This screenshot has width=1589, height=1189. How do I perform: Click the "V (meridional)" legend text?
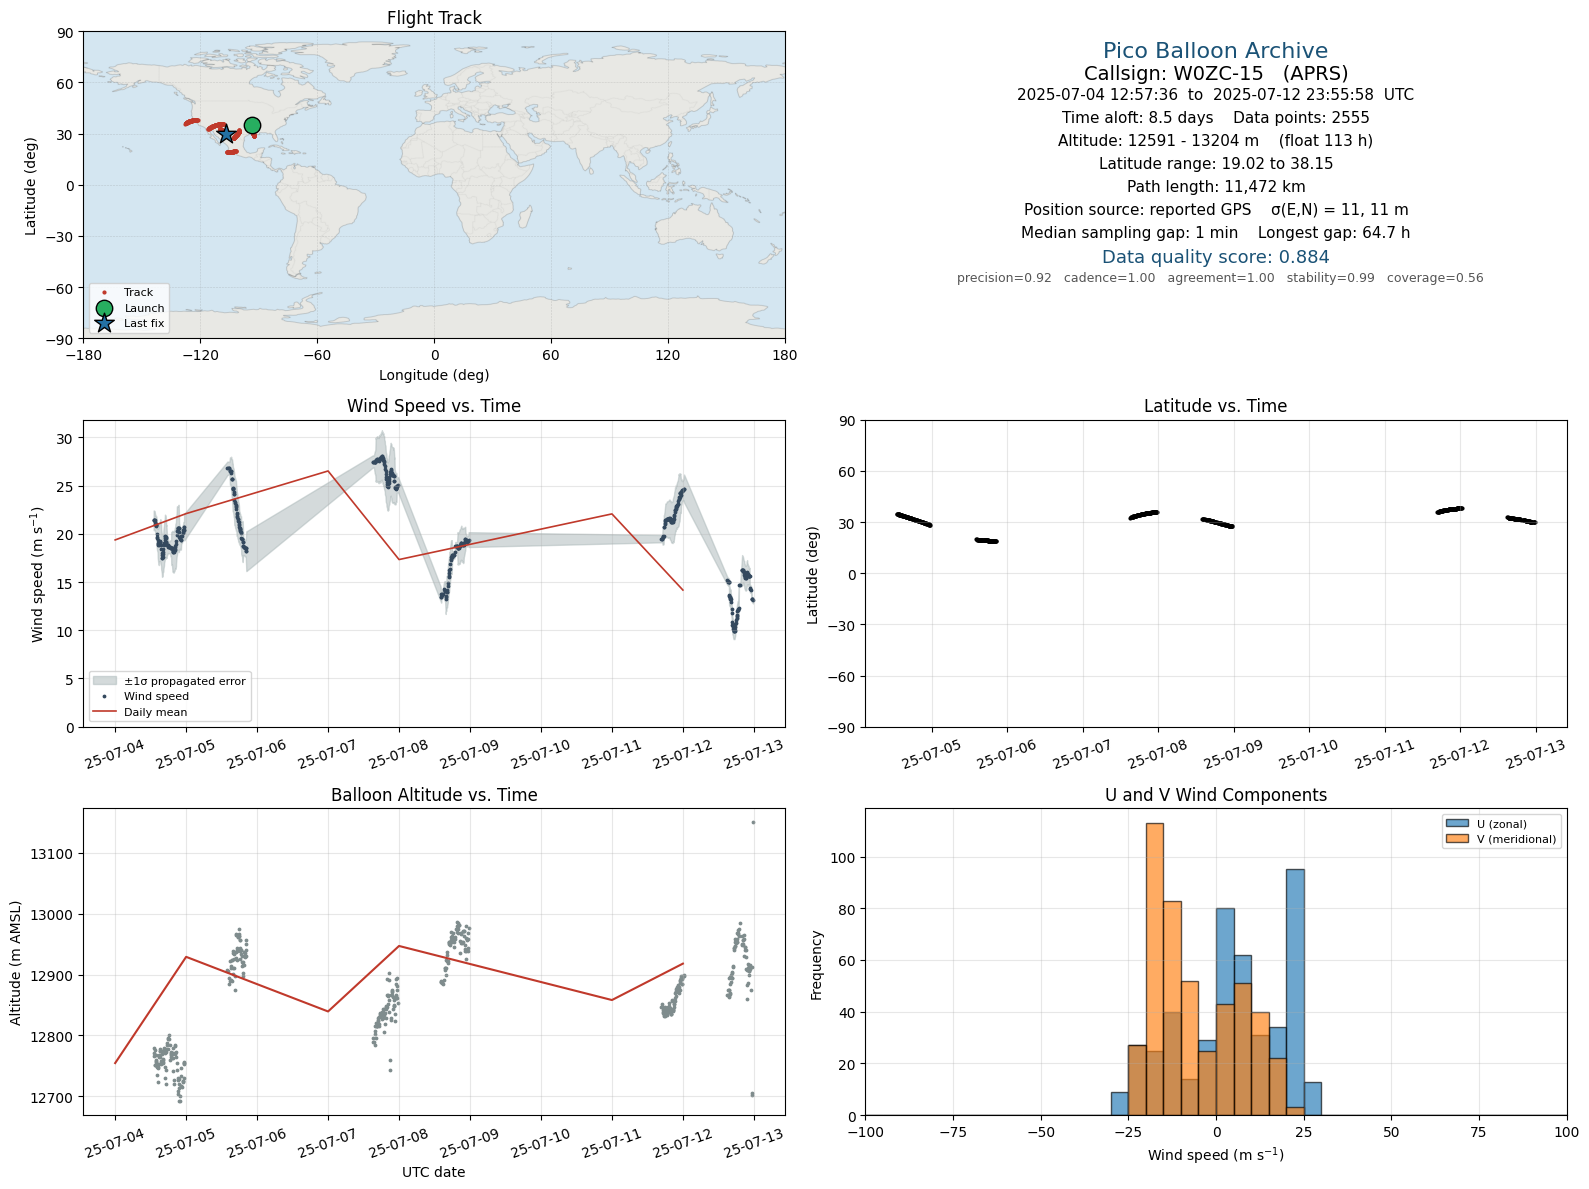(1517, 840)
